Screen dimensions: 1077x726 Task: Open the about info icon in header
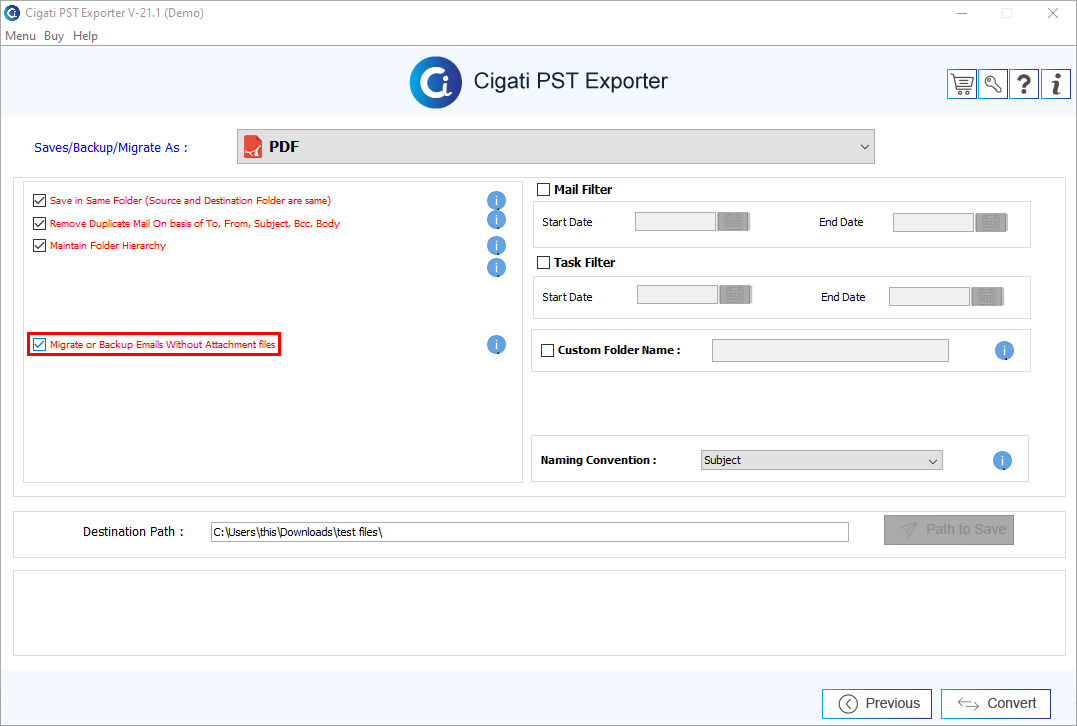pos(1056,84)
